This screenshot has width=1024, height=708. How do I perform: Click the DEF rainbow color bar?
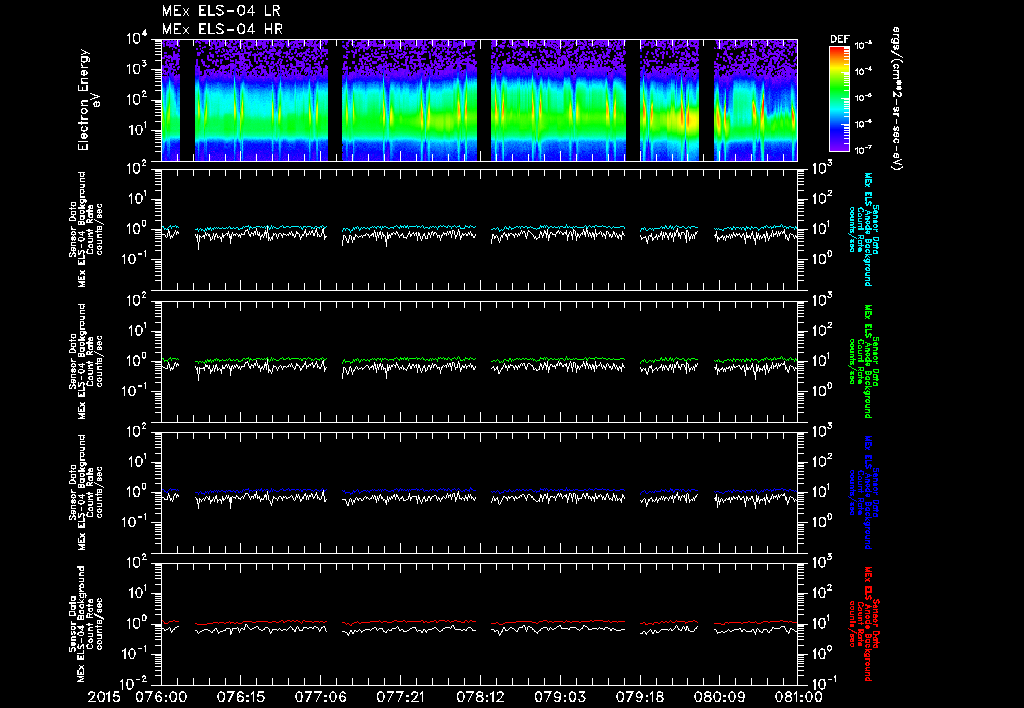coord(839,98)
